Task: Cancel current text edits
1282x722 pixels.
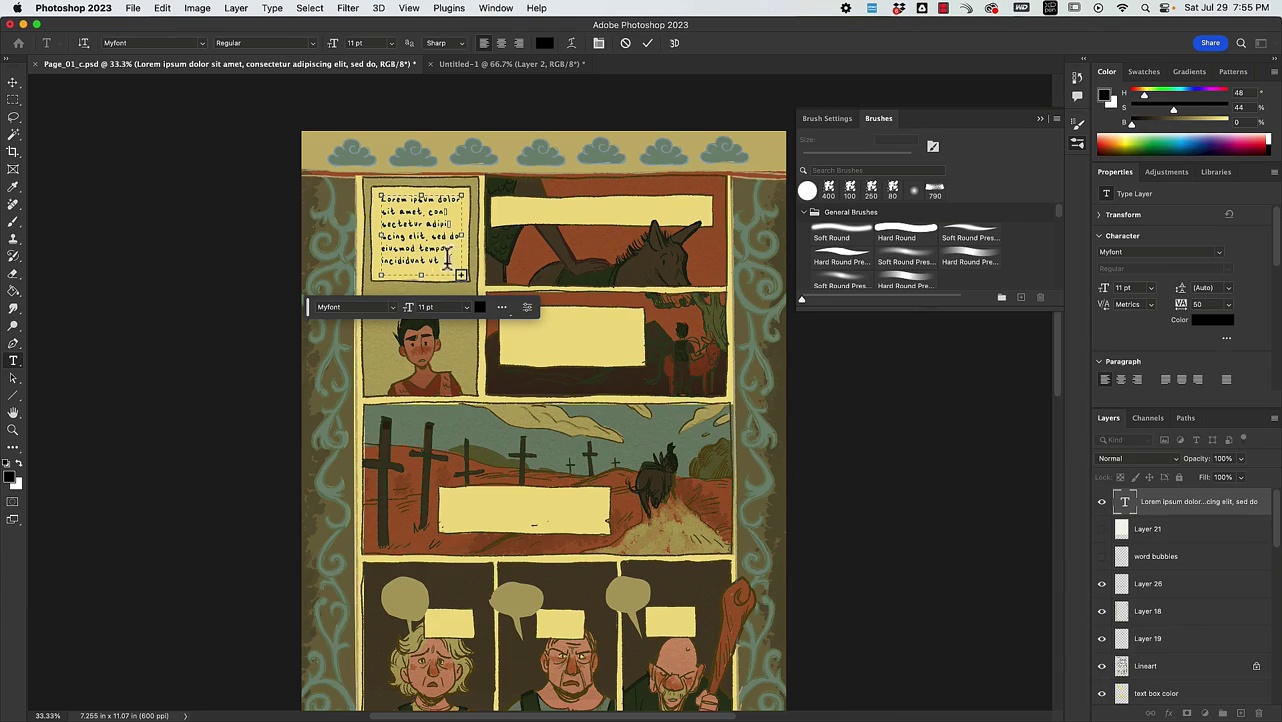Action: tap(626, 43)
